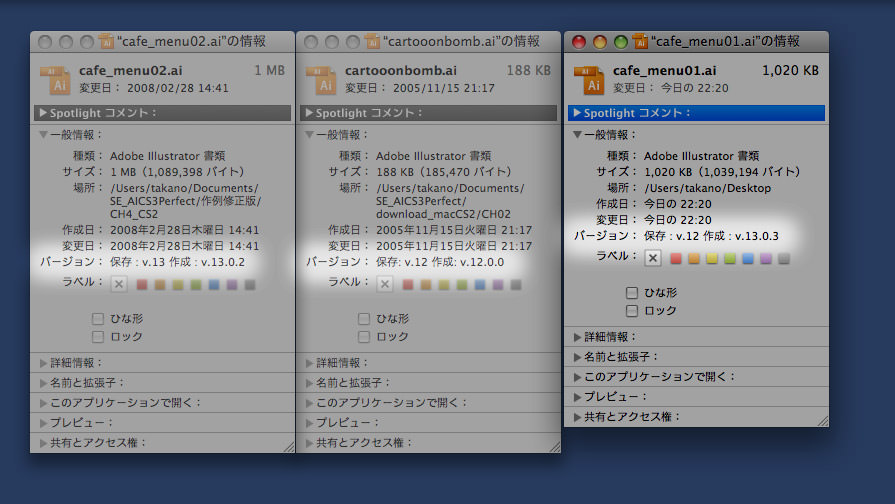Tick ロック checkbox in cafe_menu01.ai window

pos(631,311)
